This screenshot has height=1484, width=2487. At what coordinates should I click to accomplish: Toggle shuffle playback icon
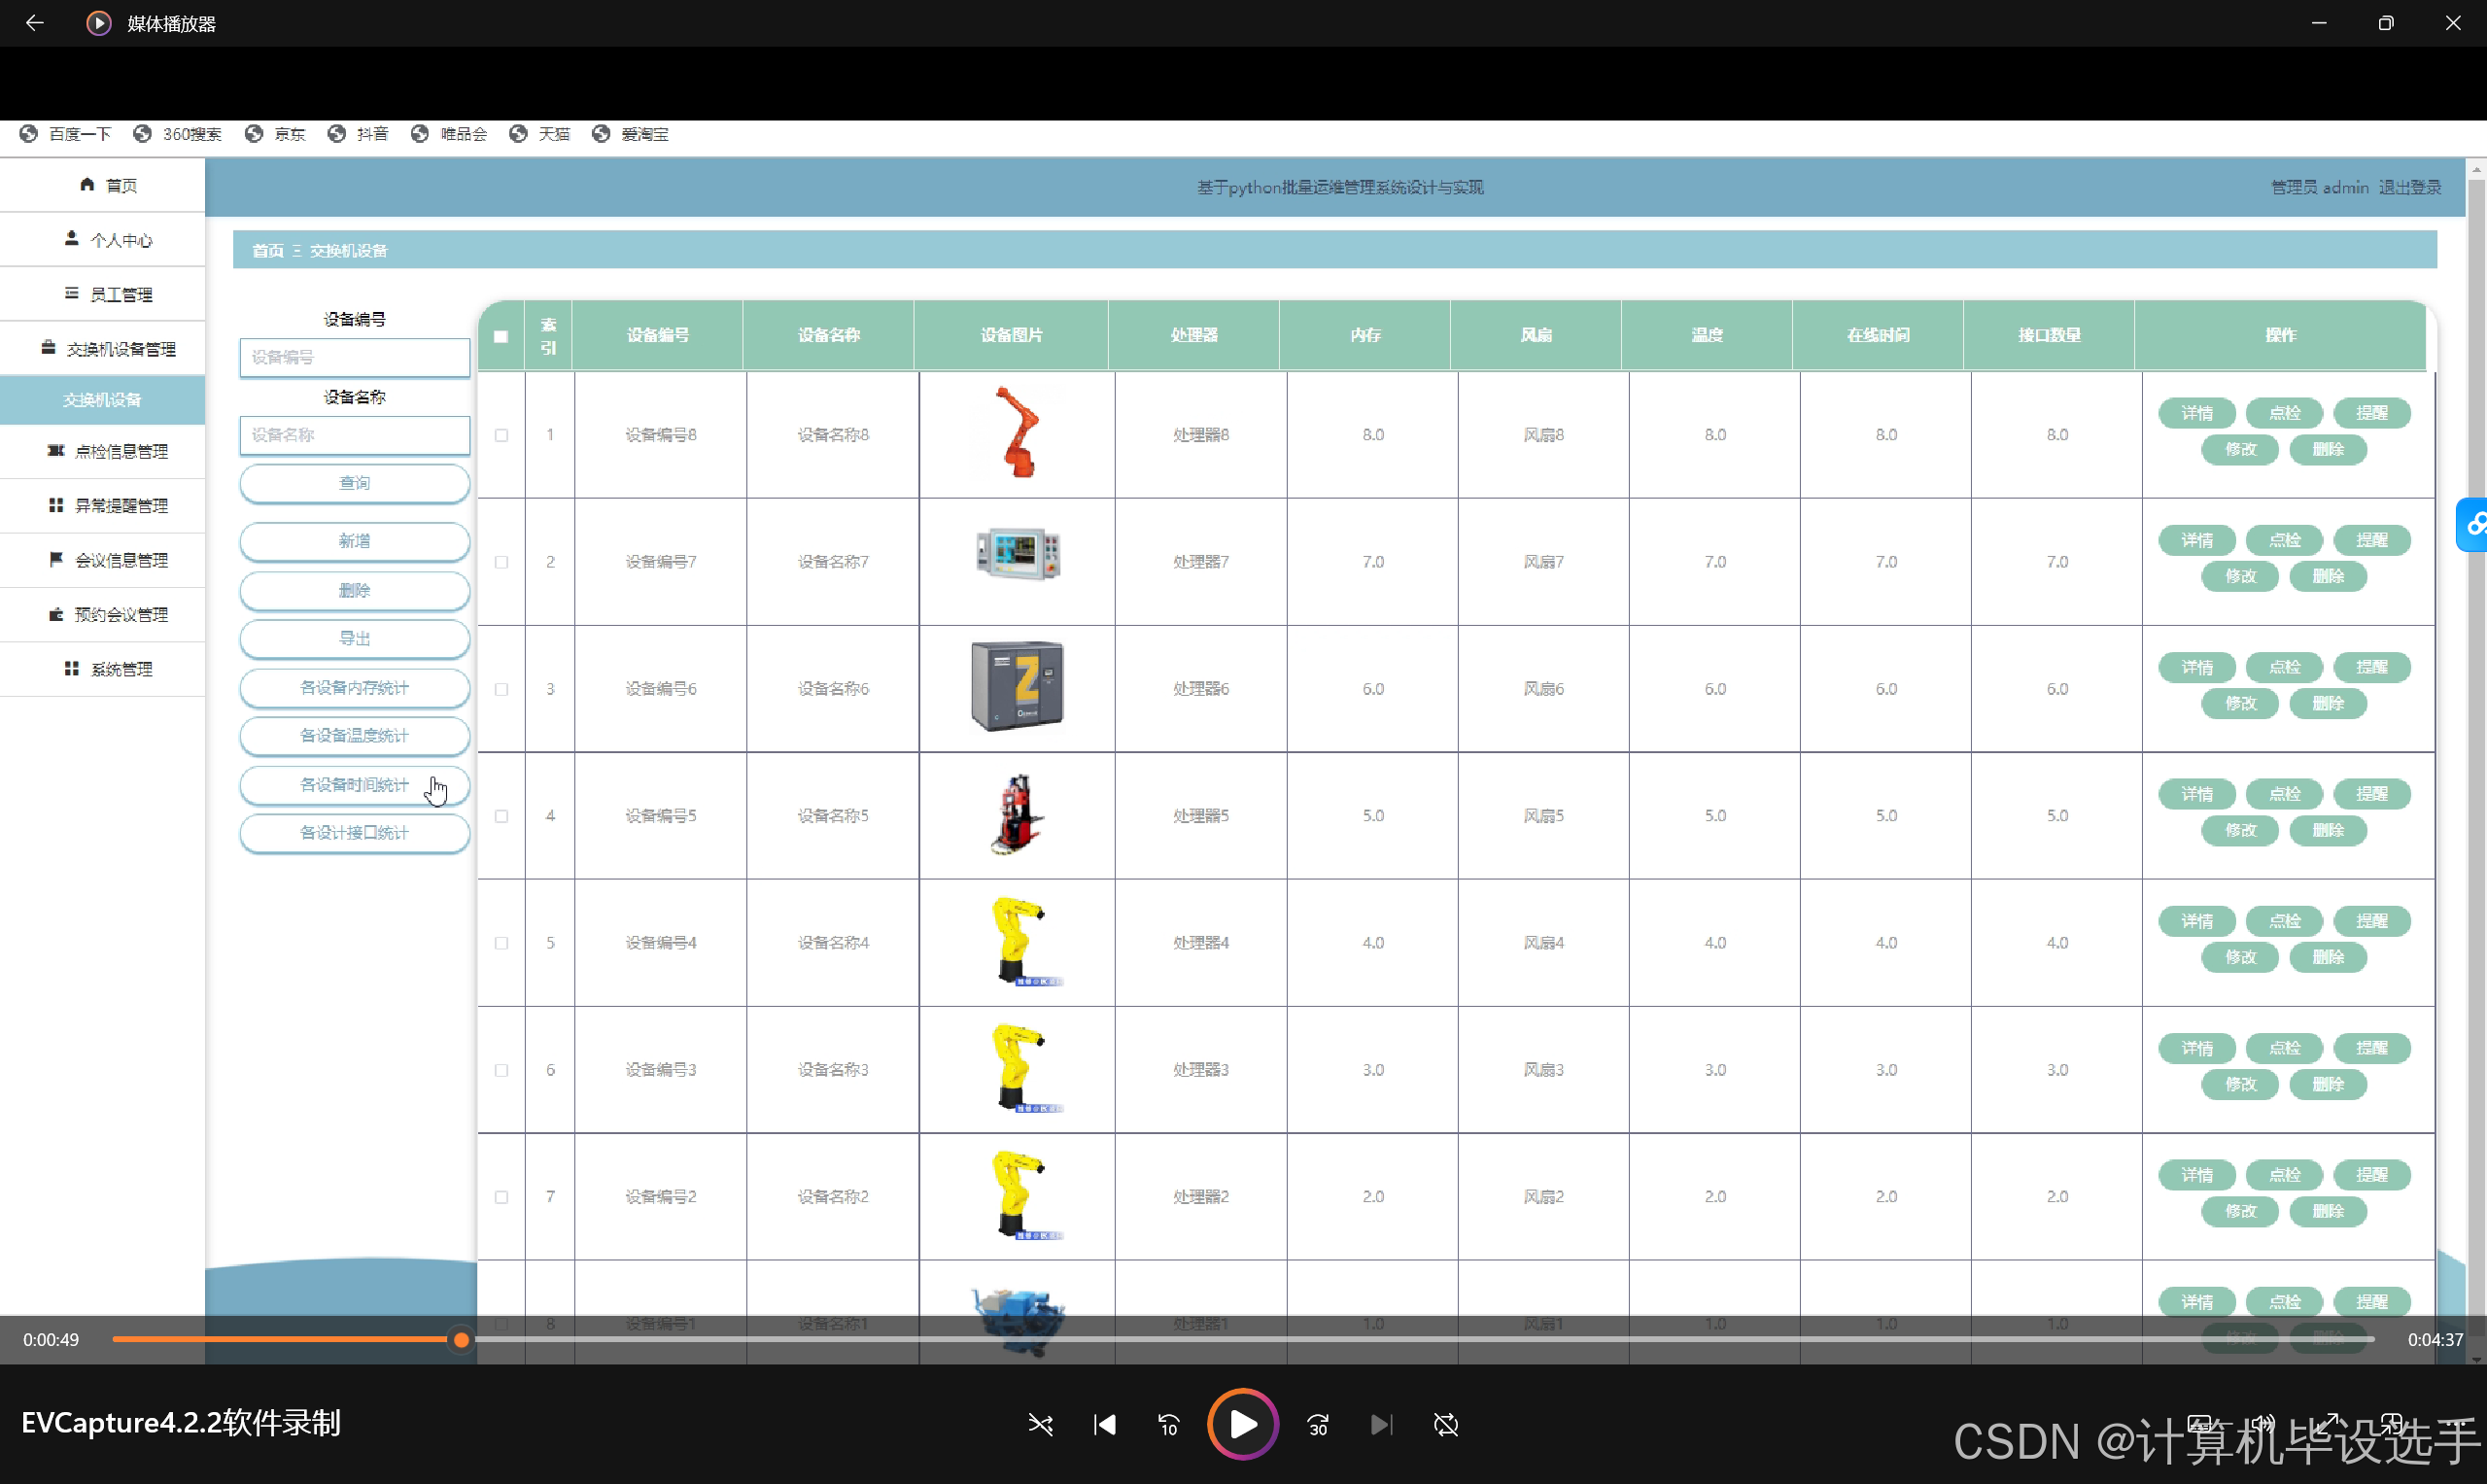point(1040,1424)
